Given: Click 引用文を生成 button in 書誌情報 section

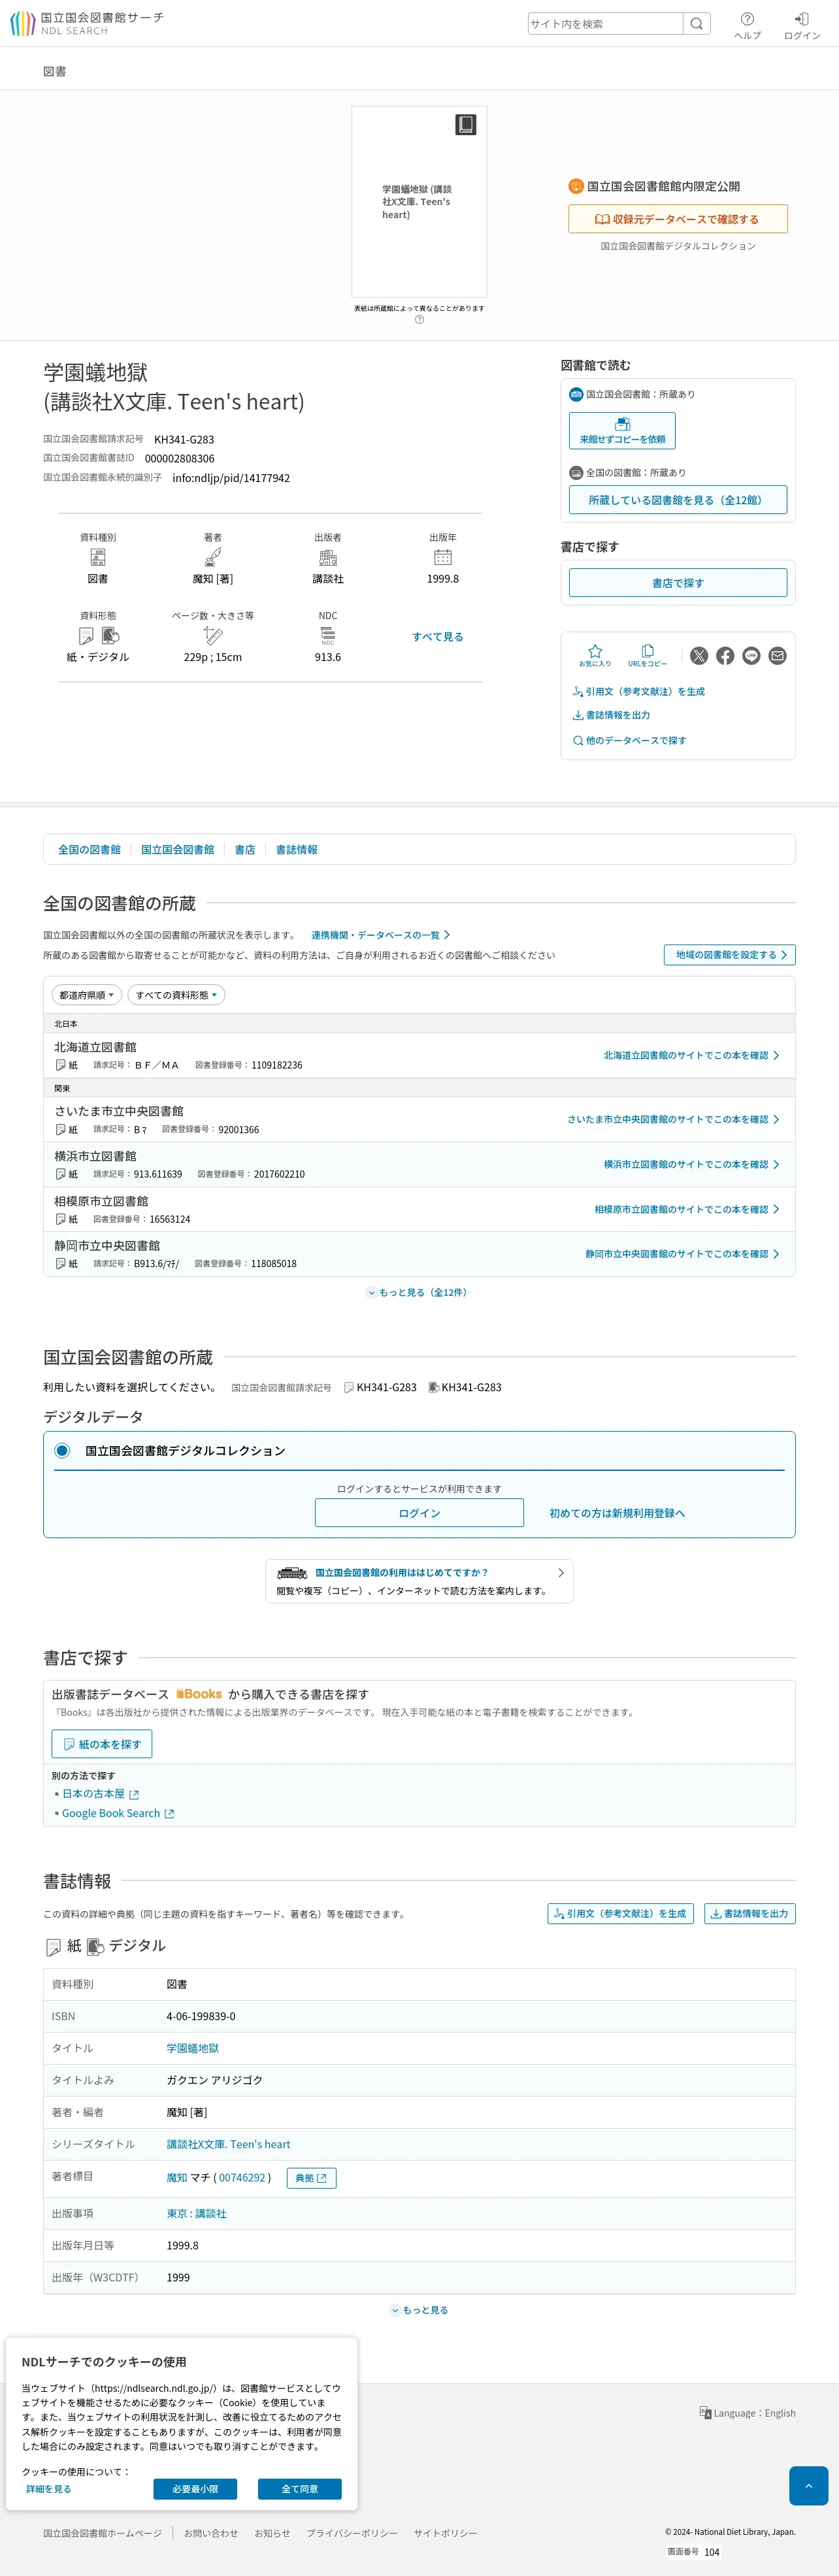Looking at the screenshot, I should [620, 1913].
